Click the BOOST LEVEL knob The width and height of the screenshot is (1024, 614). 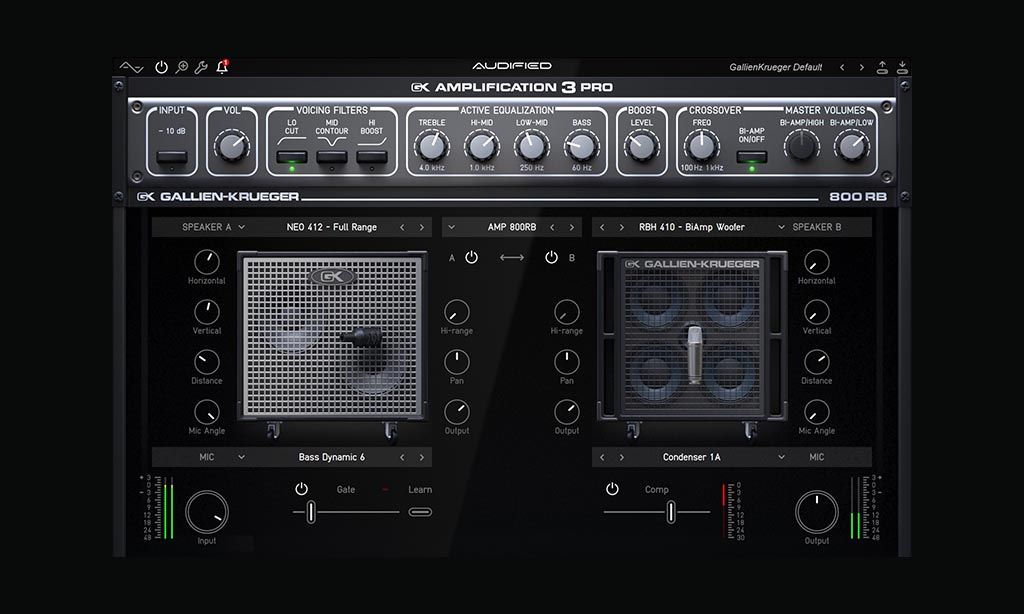641,146
